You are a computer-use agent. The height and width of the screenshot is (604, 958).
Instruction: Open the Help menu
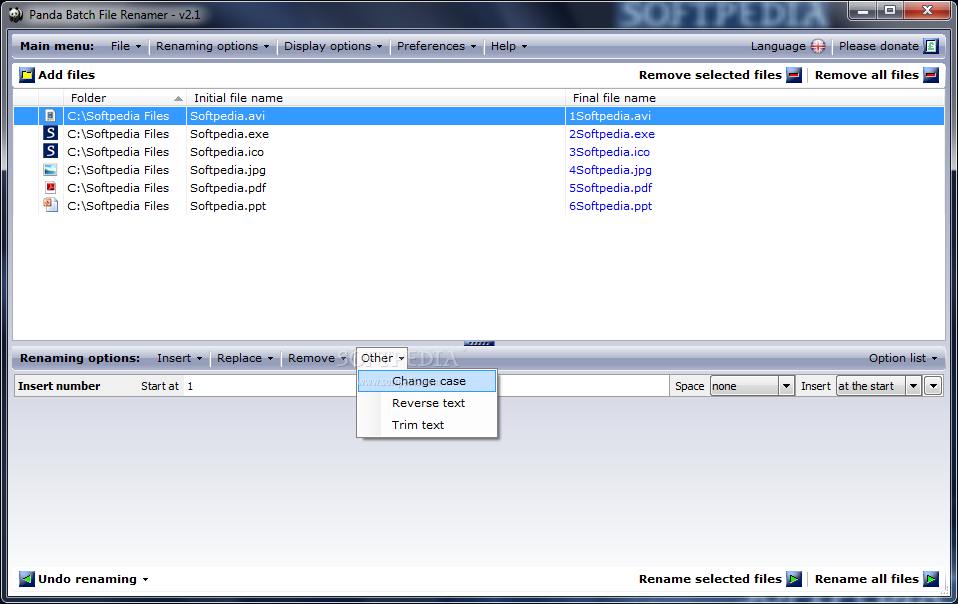tap(509, 46)
